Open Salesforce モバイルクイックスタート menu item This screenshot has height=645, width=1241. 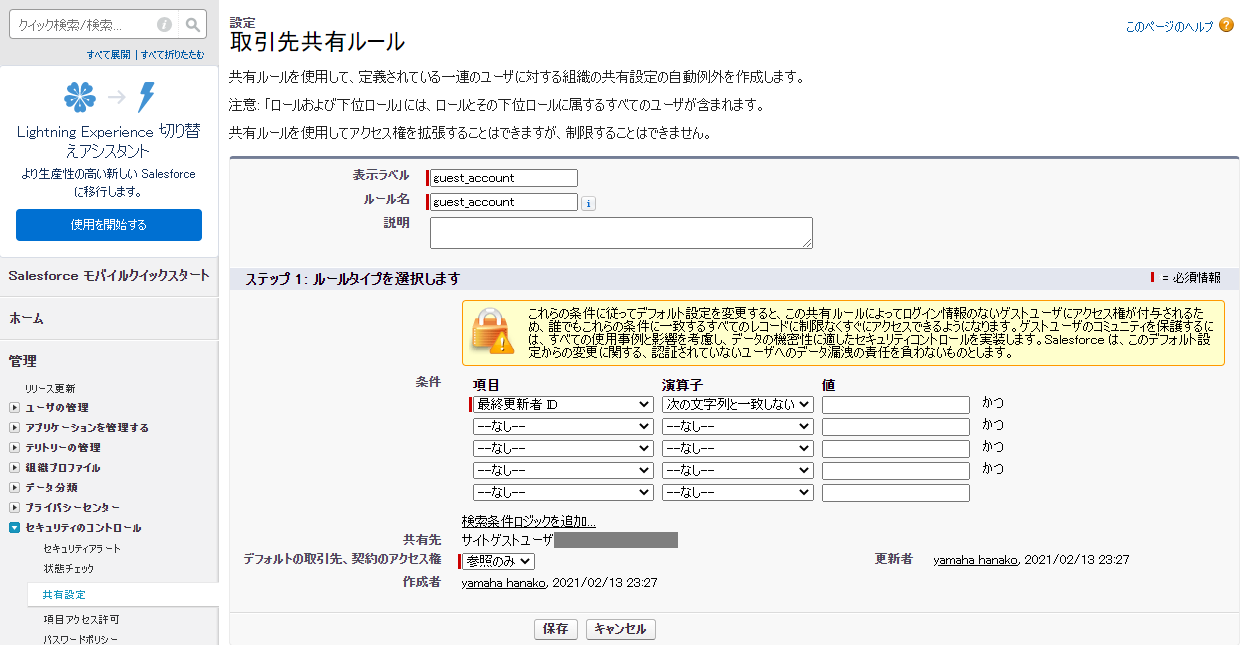(x=109, y=275)
